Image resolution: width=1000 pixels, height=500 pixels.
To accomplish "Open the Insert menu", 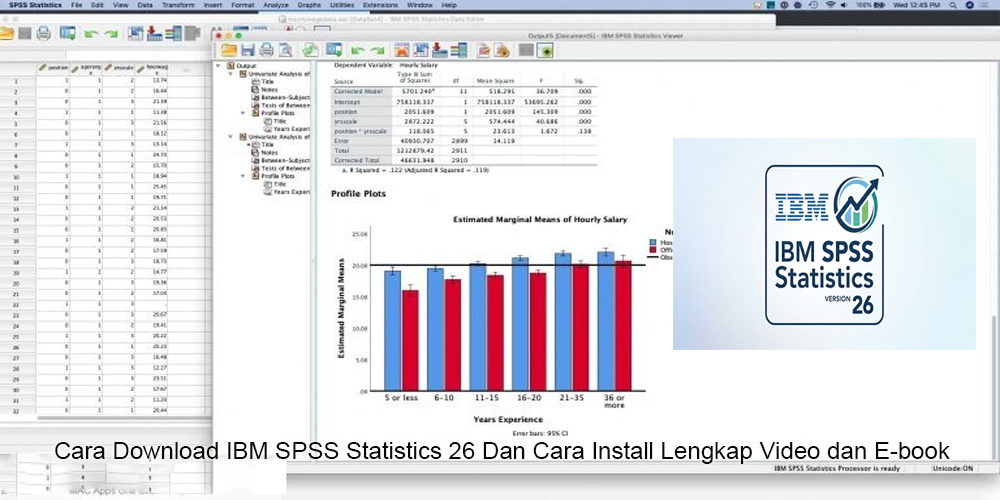I will pos(213,5).
